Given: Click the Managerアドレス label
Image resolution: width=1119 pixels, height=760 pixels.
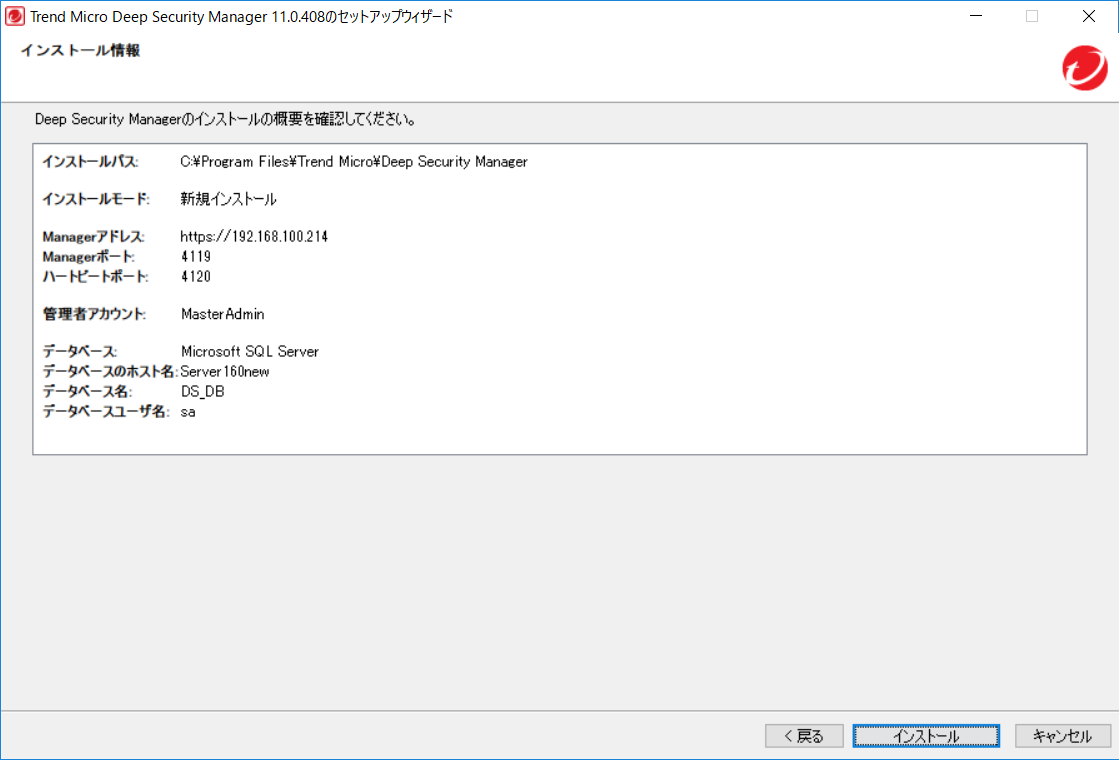Looking at the screenshot, I should pos(93,236).
